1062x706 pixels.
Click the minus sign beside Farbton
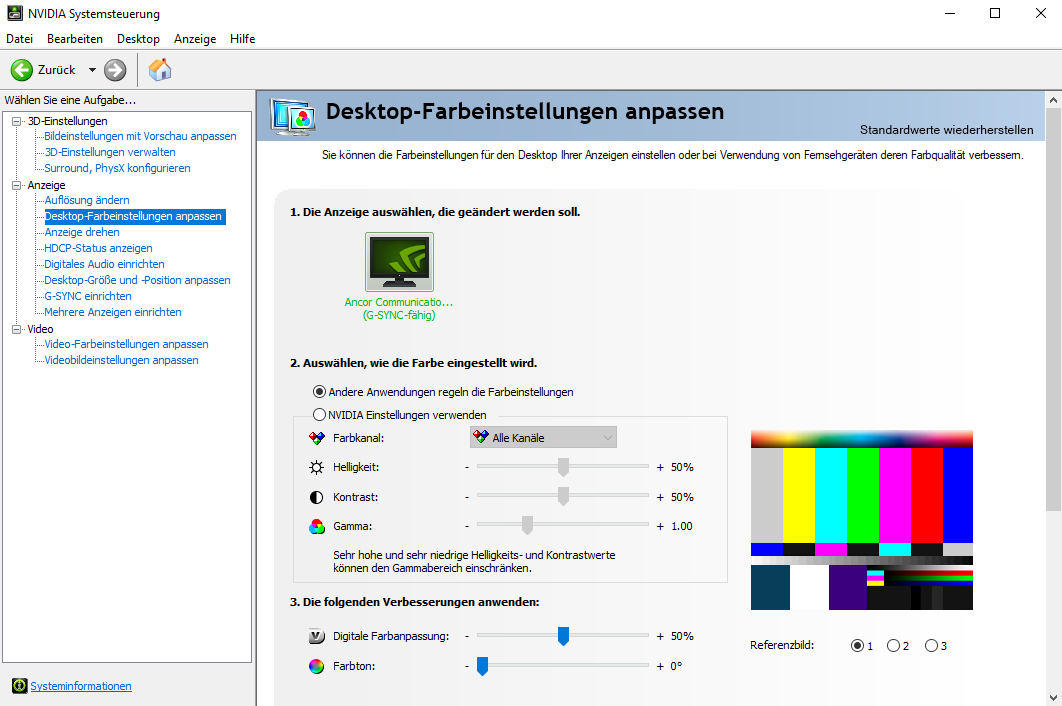467,666
